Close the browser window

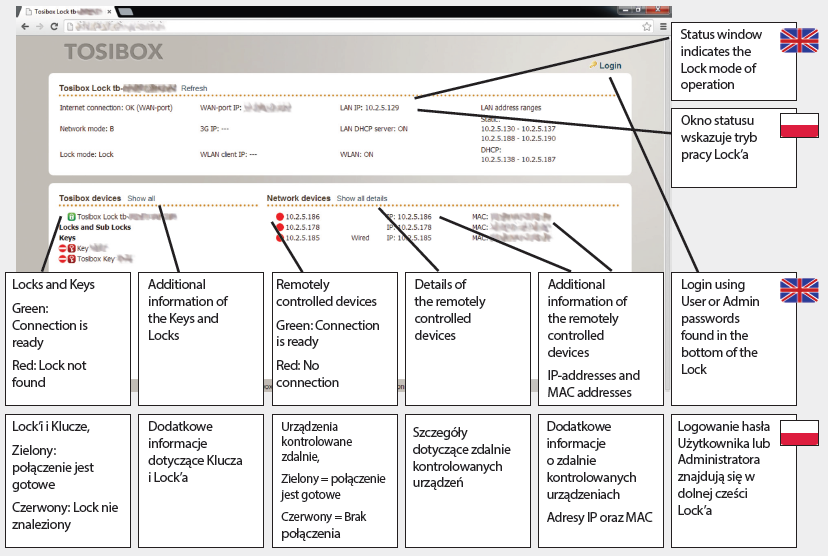pyautogui.click(x=658, y=10)
